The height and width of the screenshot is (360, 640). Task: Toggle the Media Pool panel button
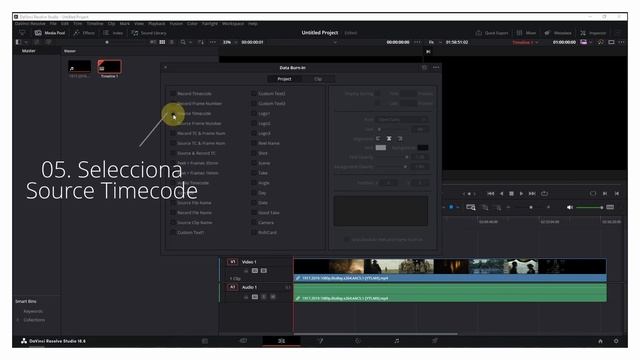pyautogui.click(x=50, y=33)
